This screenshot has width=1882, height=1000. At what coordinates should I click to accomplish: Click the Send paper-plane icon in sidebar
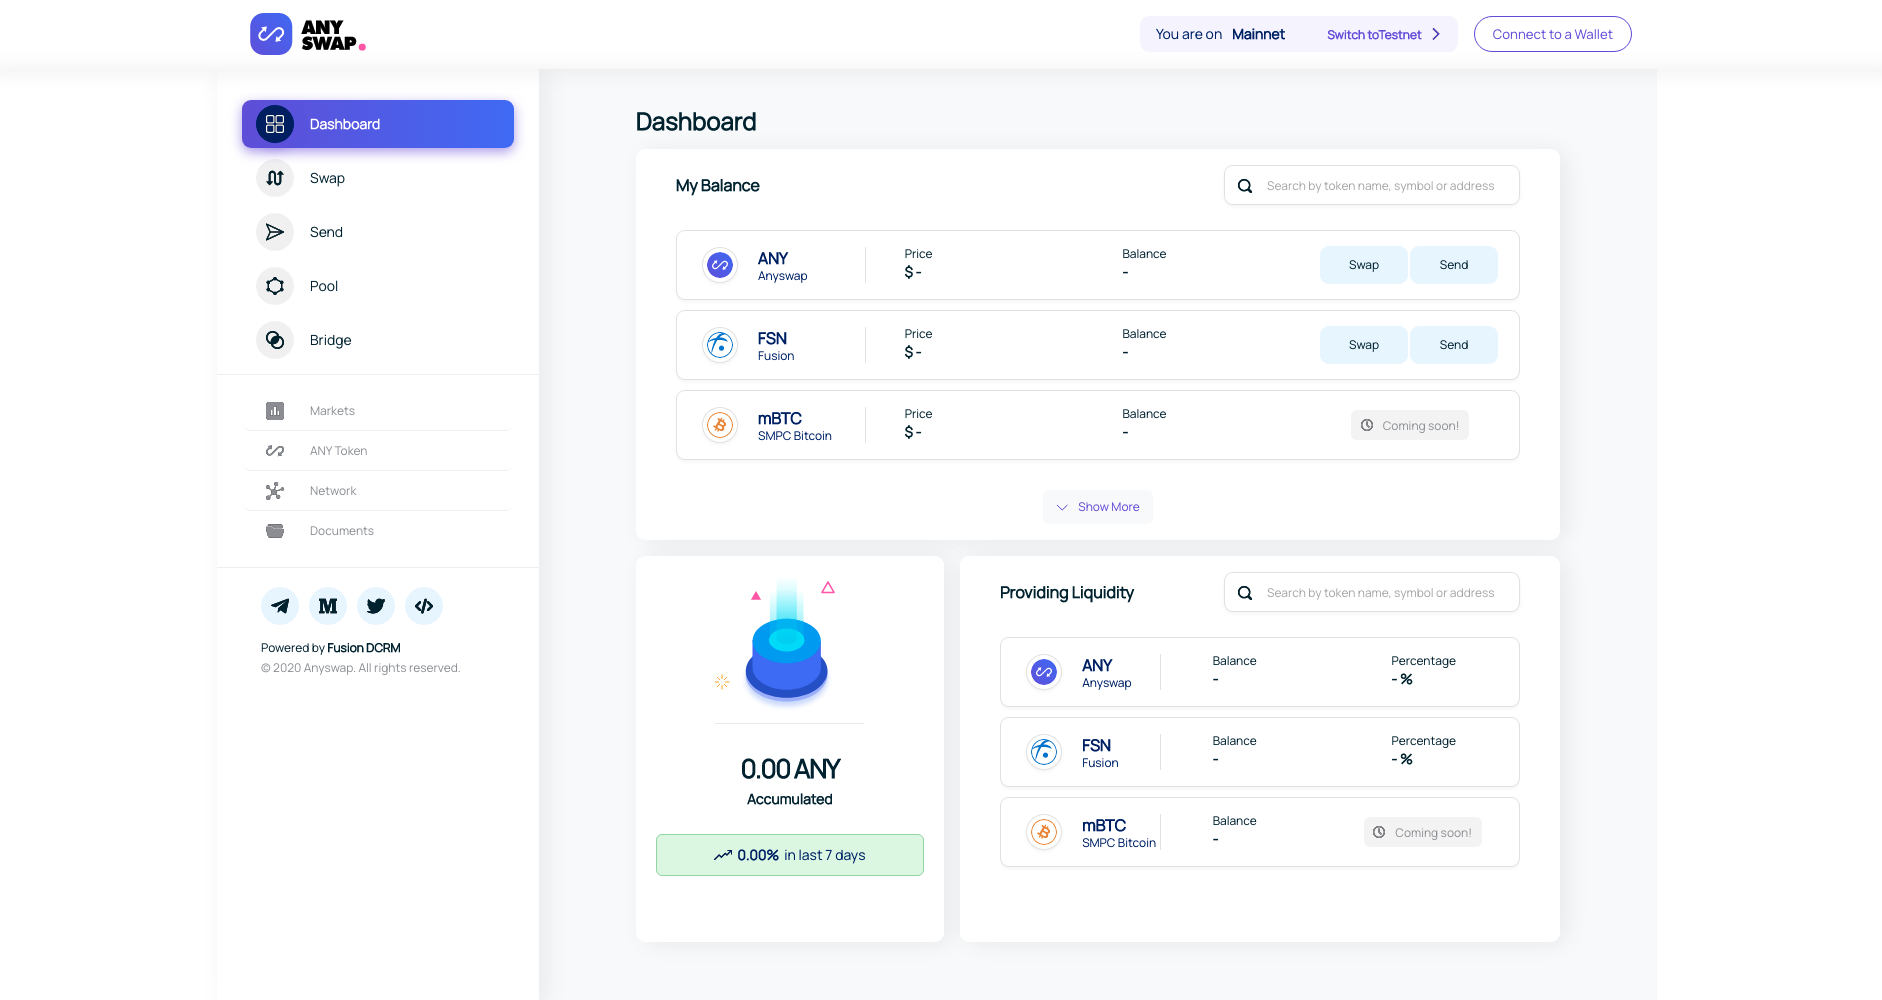[x=275, y=232]
